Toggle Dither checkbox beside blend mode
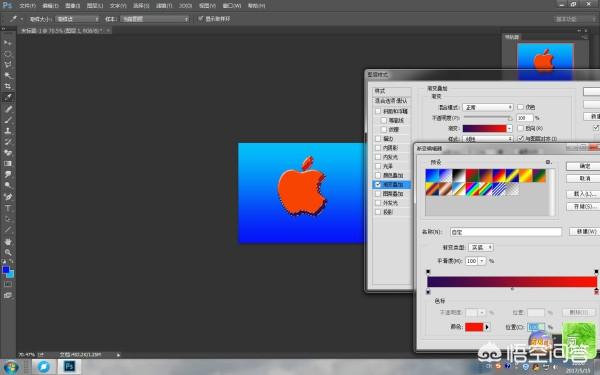 (x=520, y=107)
